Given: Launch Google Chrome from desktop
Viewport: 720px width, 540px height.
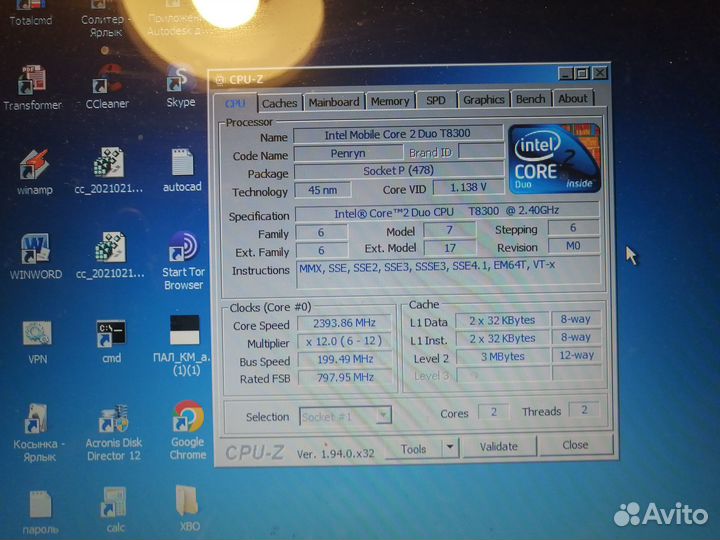Looking at the screenshot, I should pos(188,431).
